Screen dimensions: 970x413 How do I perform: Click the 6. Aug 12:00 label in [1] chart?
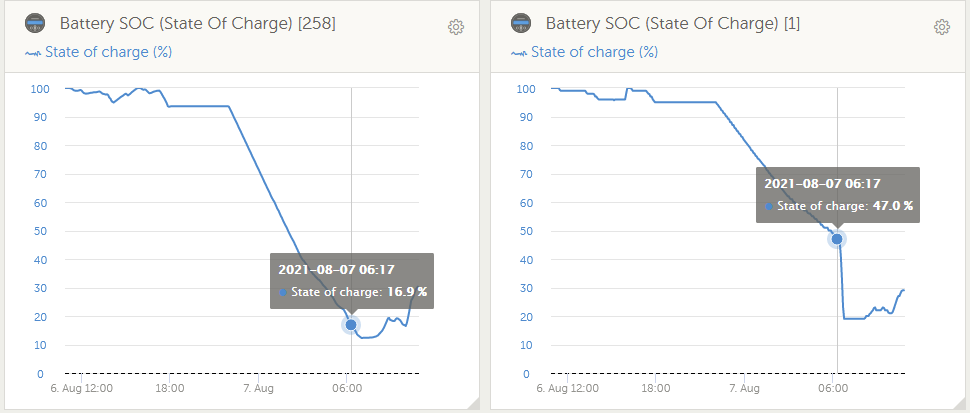(565, 387)
